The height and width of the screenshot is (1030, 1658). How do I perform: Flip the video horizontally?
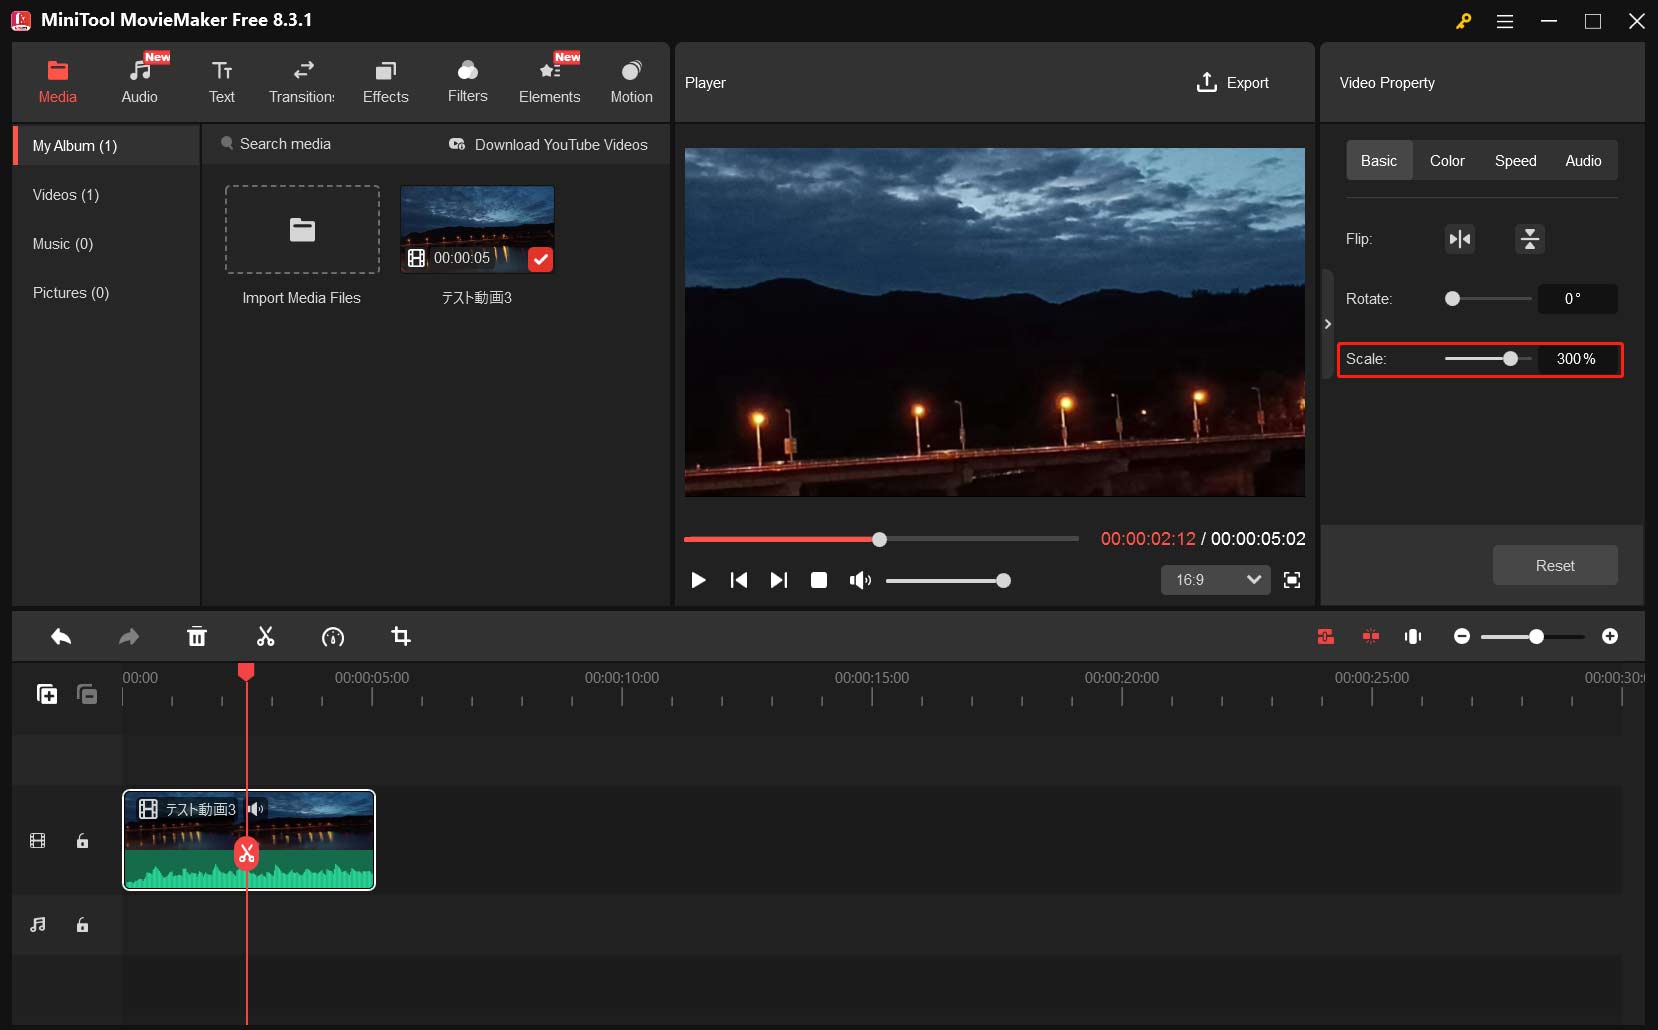tap(1460, 239)
